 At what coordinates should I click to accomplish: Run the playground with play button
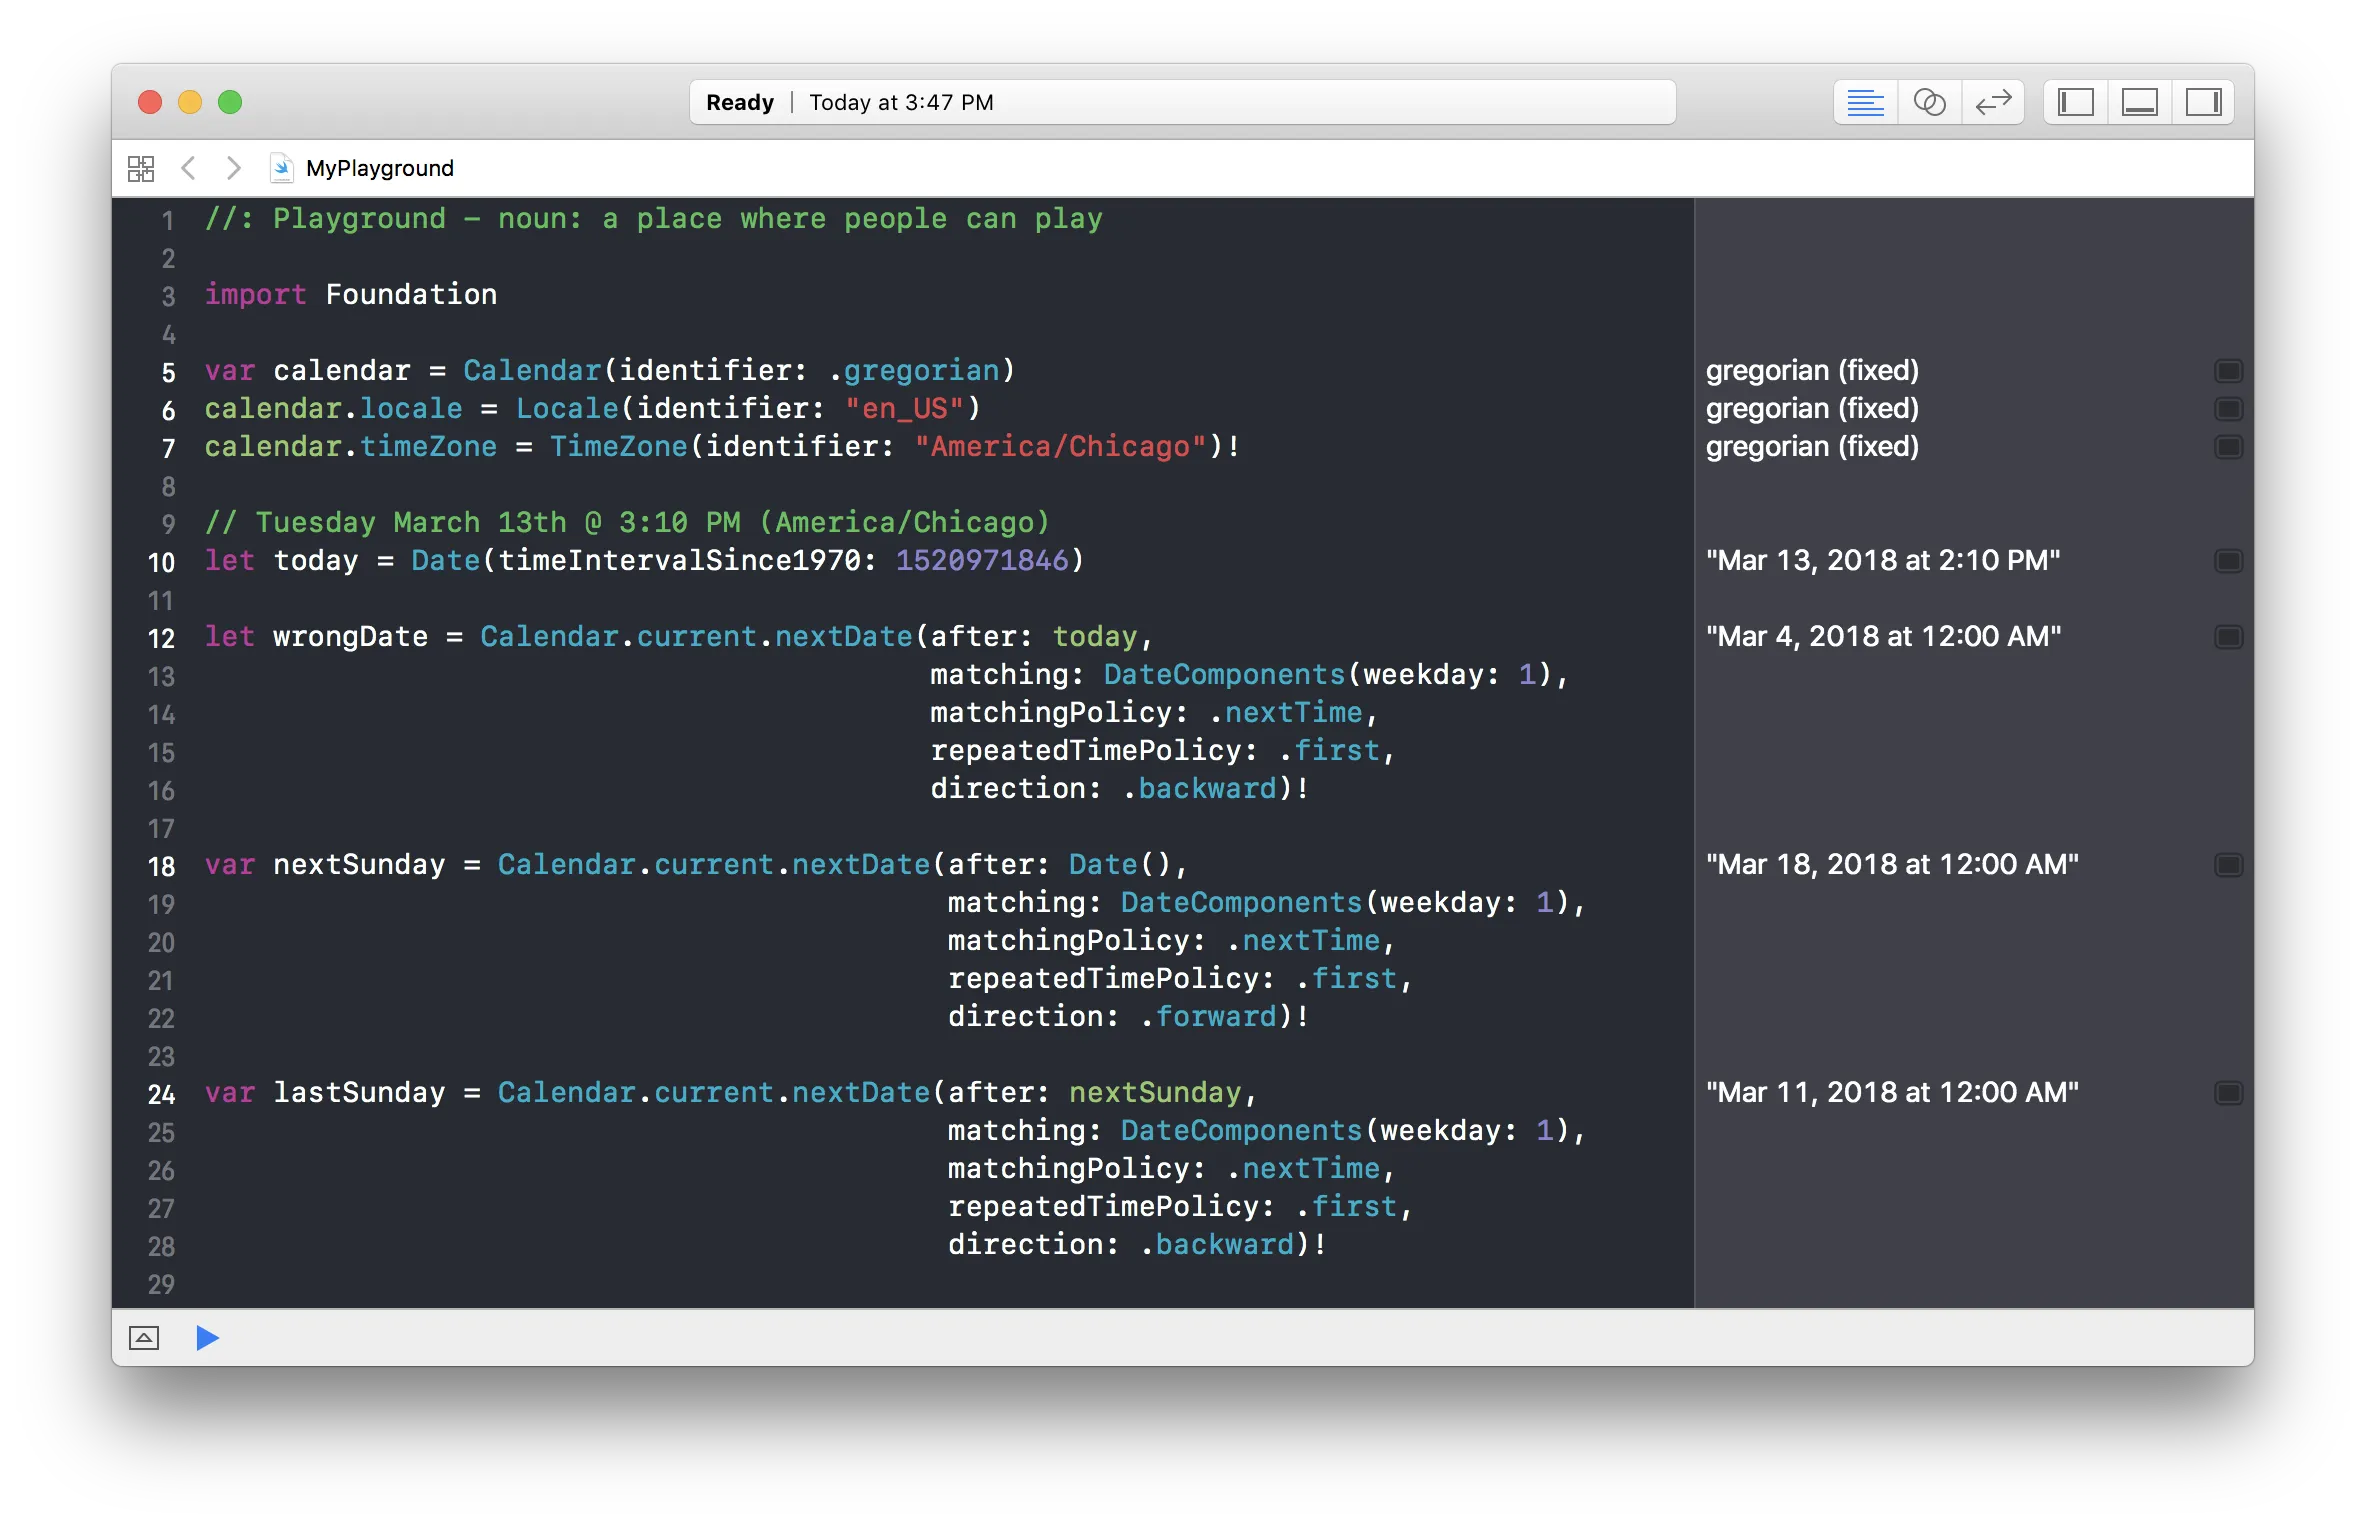pos(207,1338)
